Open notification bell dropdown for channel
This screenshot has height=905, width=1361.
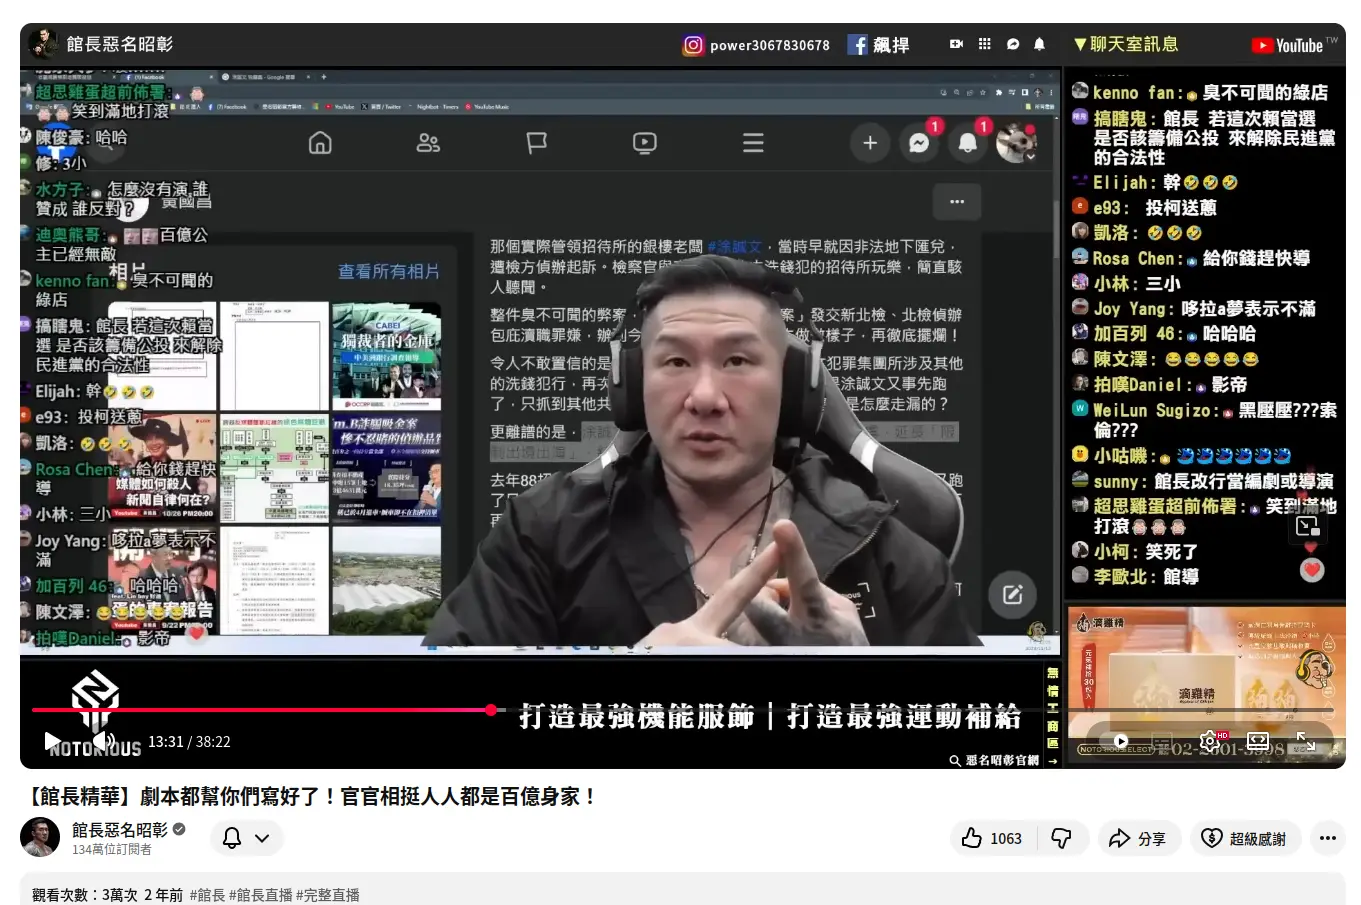pyautogui.click(x=246, y=838)
